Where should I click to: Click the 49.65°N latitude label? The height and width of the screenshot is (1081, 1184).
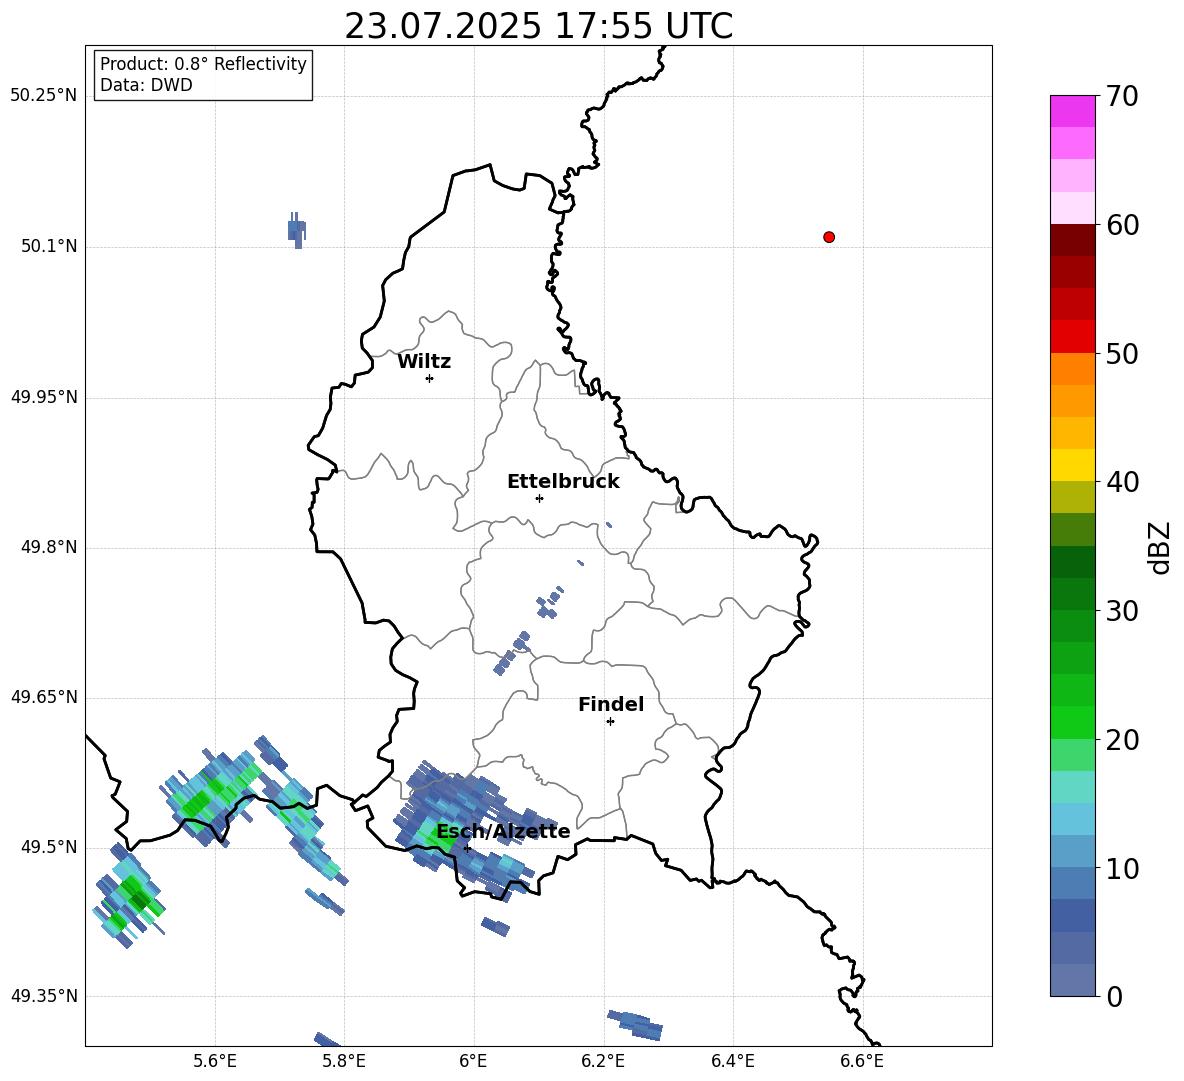click(44, 697)
